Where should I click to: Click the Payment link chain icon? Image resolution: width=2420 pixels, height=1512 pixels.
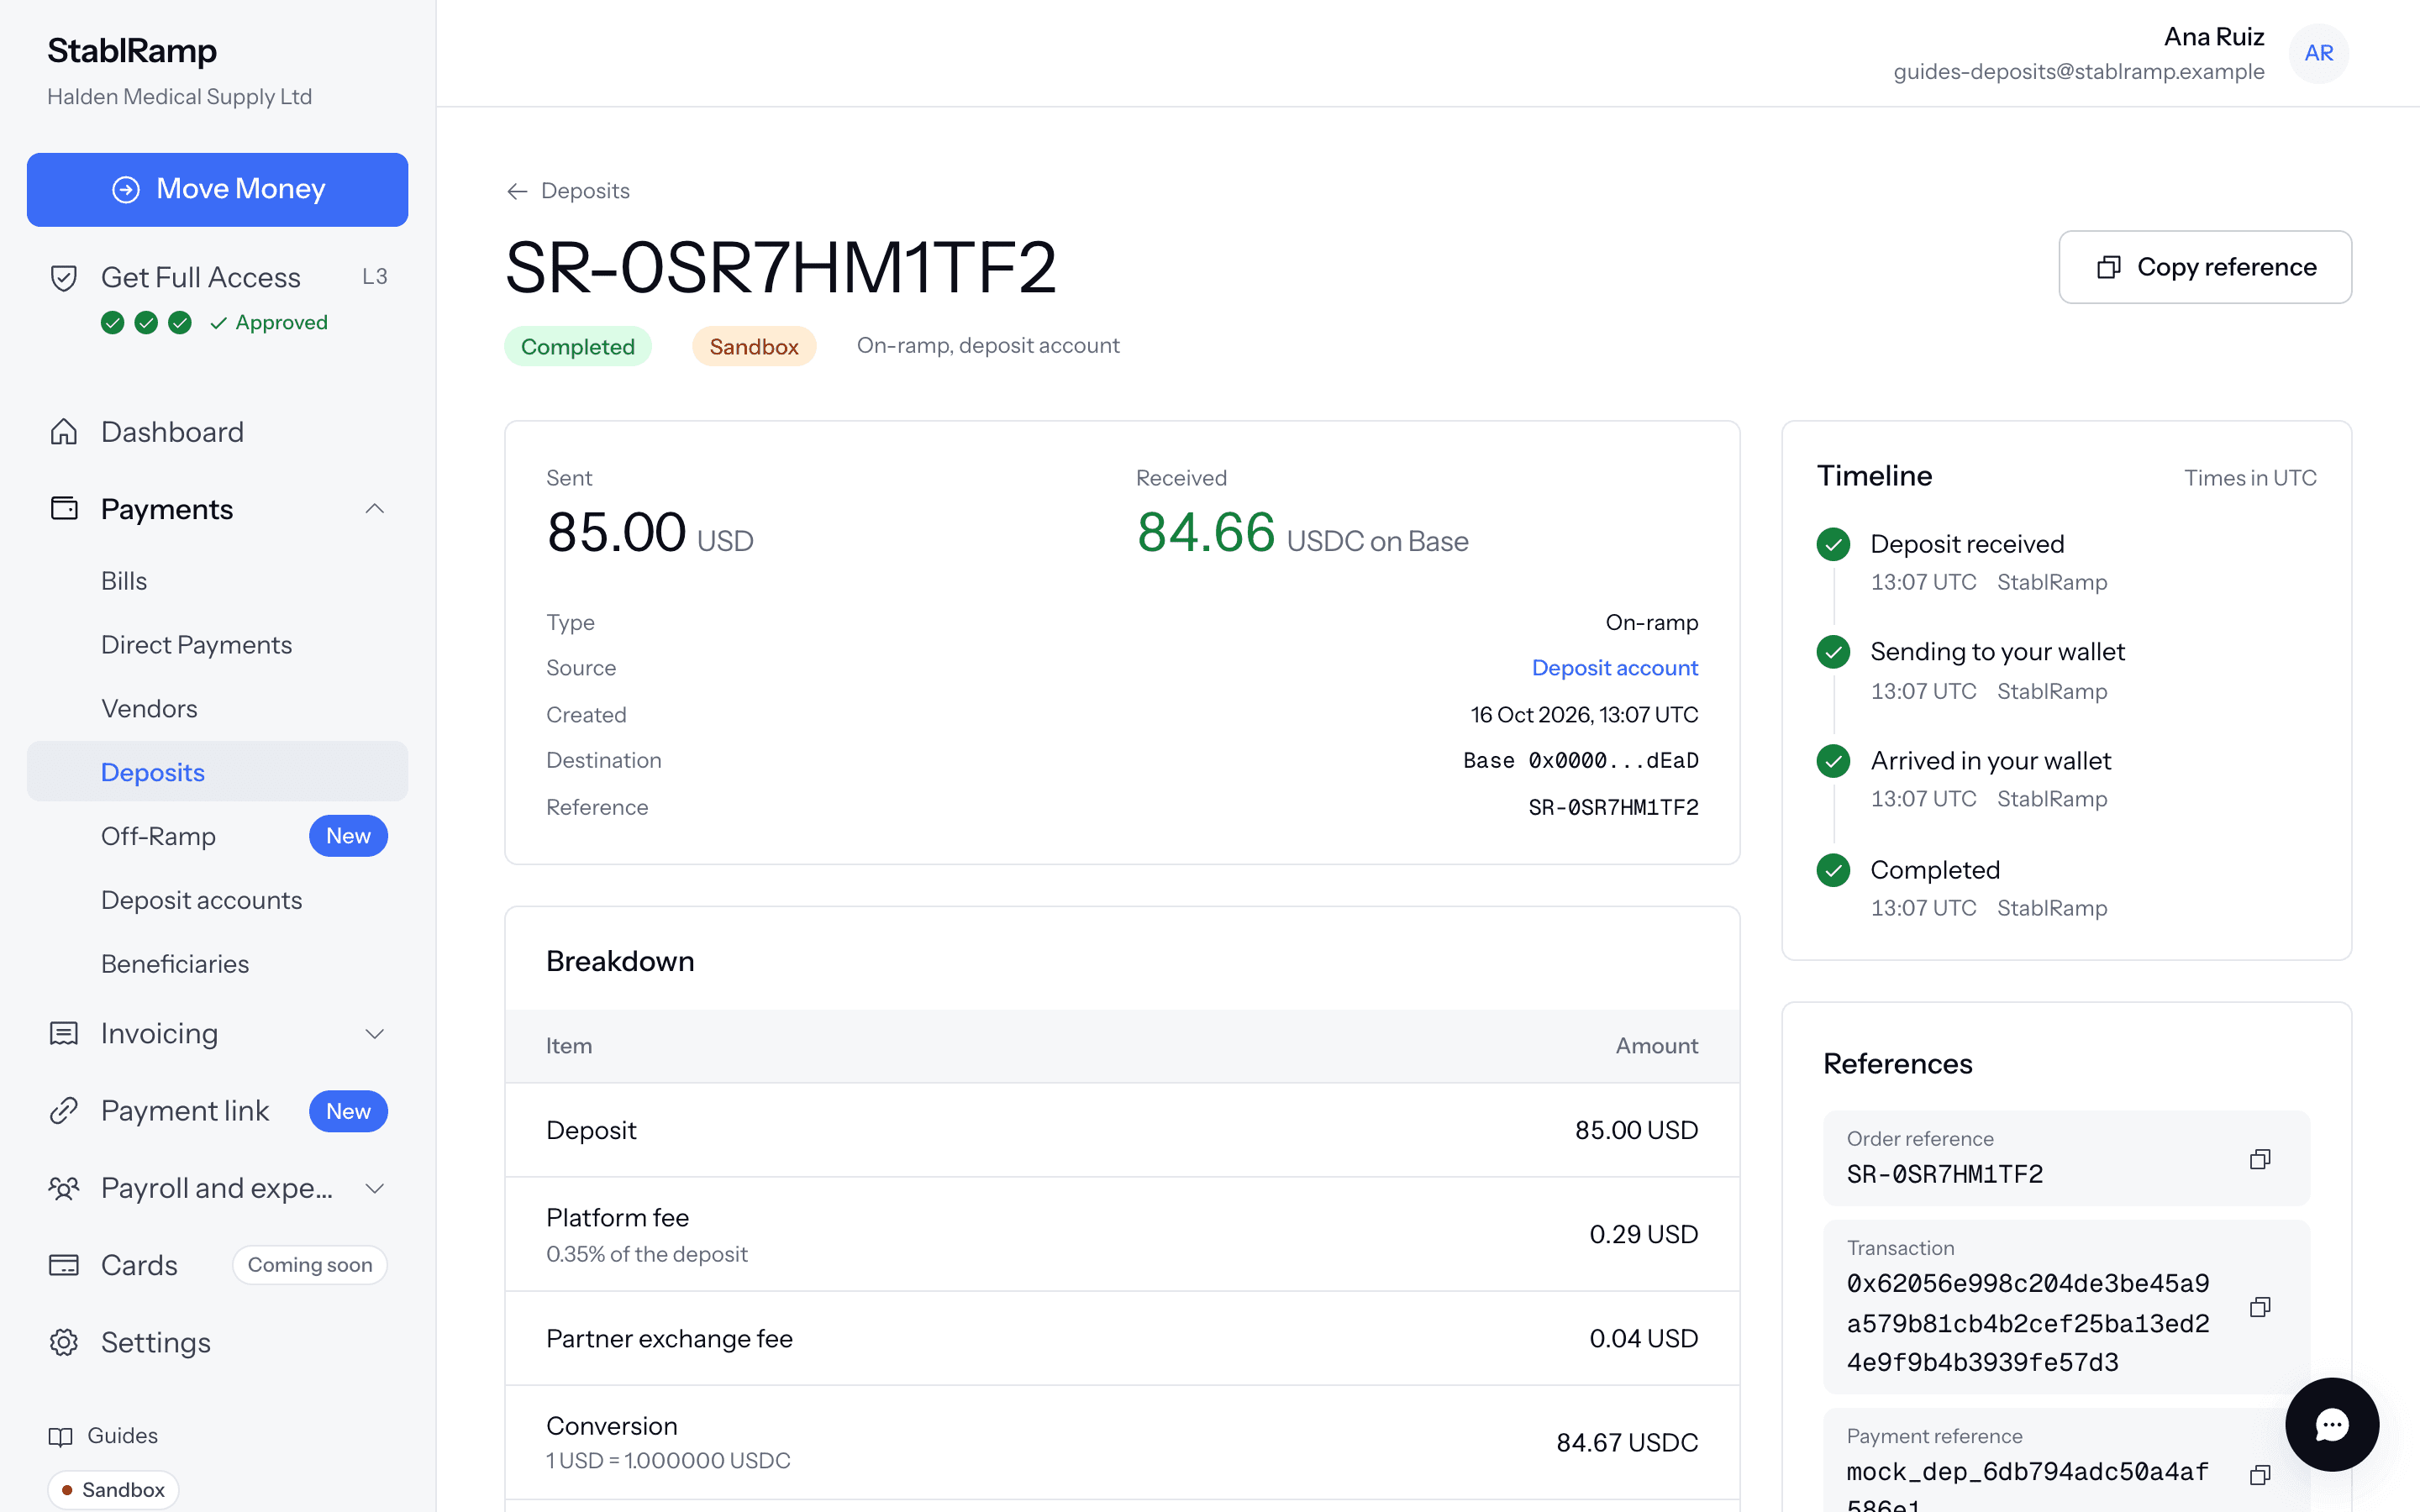click(x=64, y=1111)
